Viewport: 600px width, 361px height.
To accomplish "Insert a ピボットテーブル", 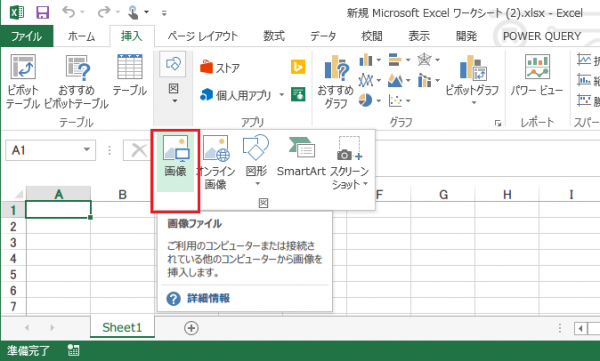I will 23,81.
